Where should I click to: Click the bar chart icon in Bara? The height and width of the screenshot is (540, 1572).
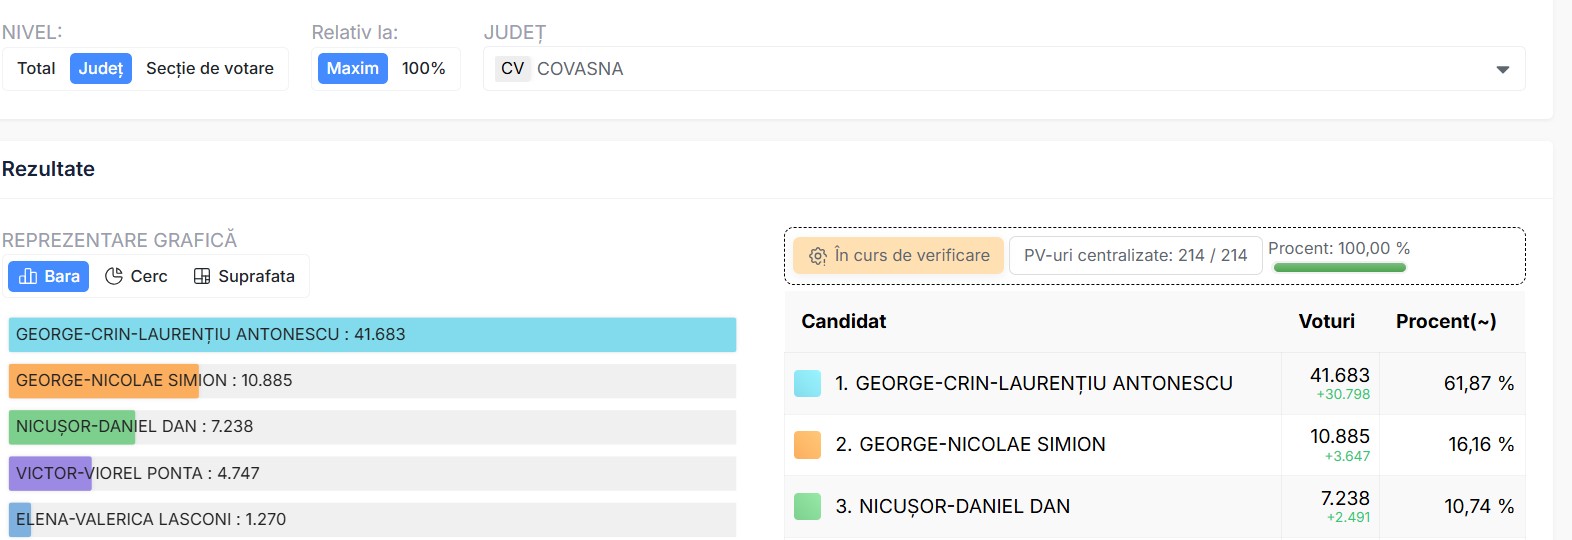(28, 276)
